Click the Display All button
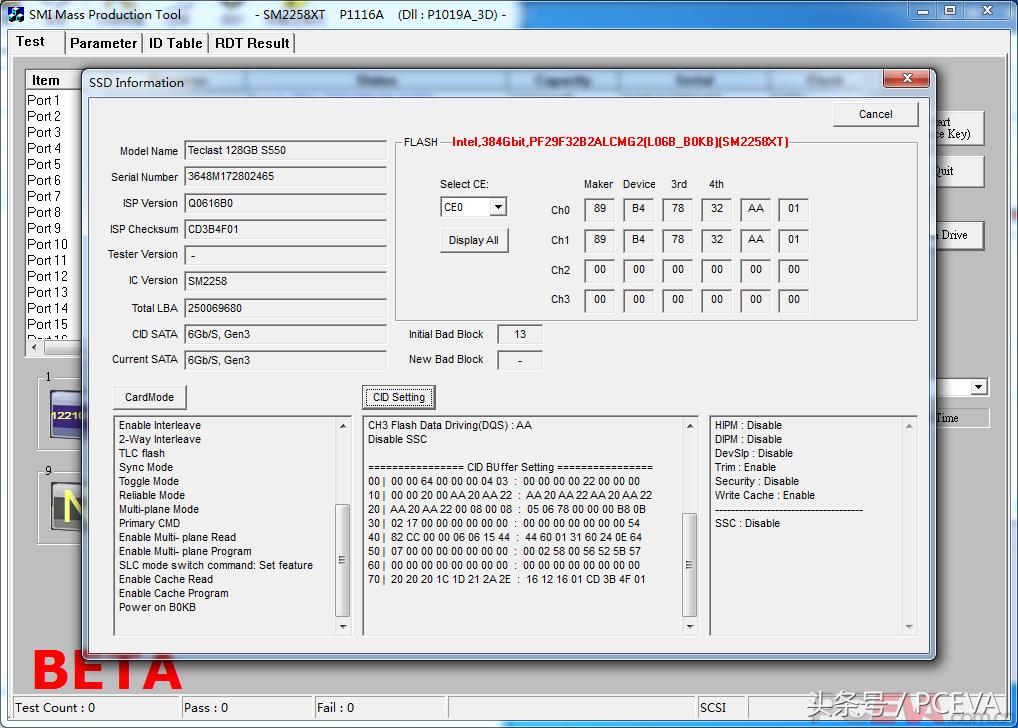1018x728 pixels. click(x=473, y=240)
